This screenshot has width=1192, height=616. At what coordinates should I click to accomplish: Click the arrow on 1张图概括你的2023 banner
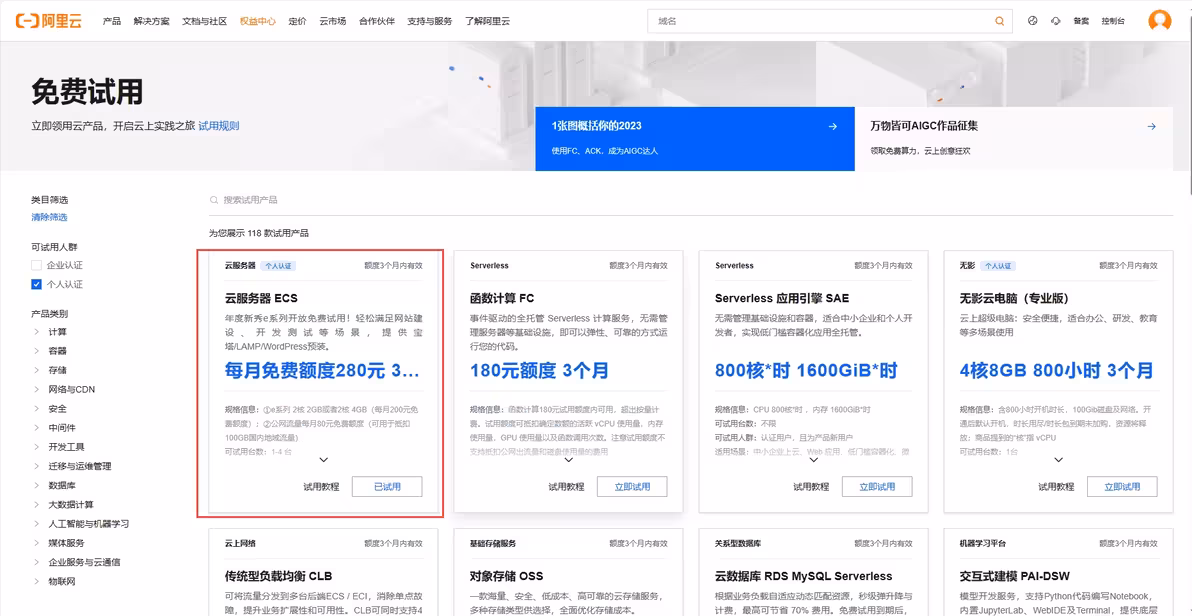[832, 126]
